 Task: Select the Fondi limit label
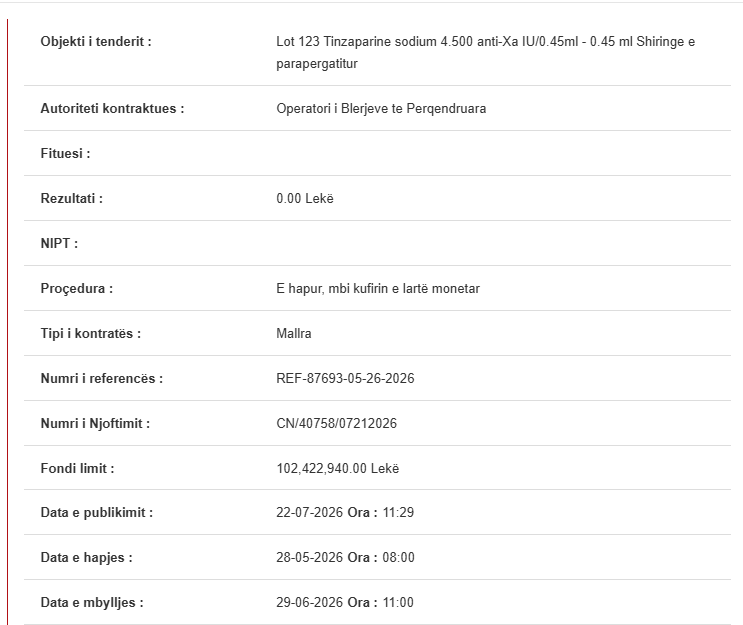click(x=77, y=469)
